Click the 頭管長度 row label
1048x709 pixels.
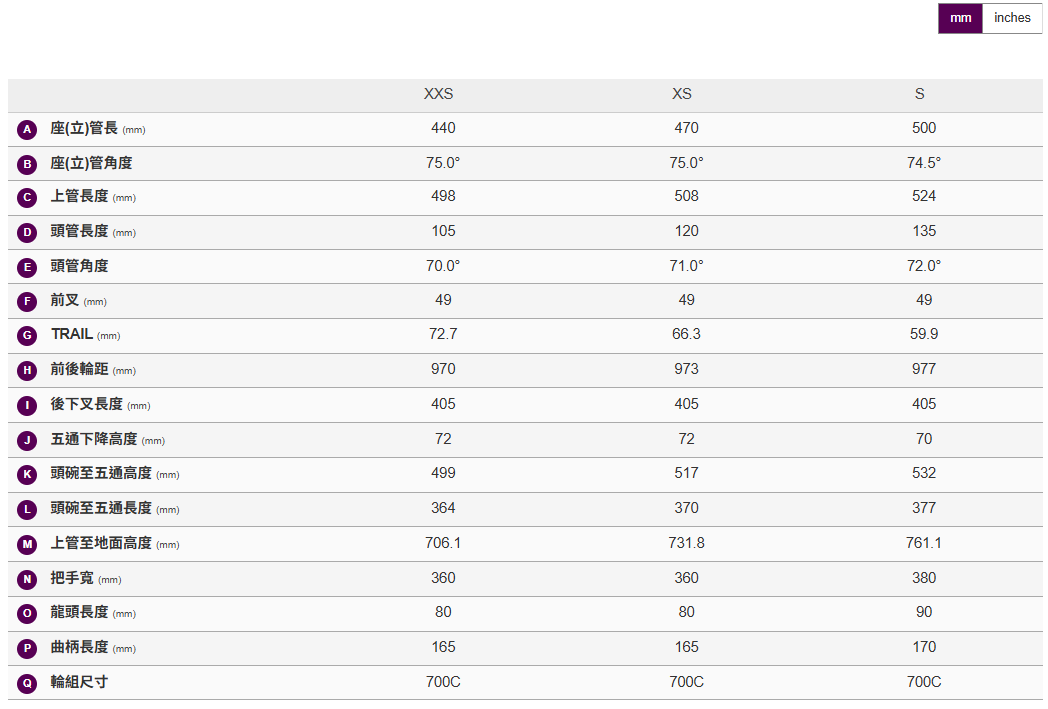79,231
